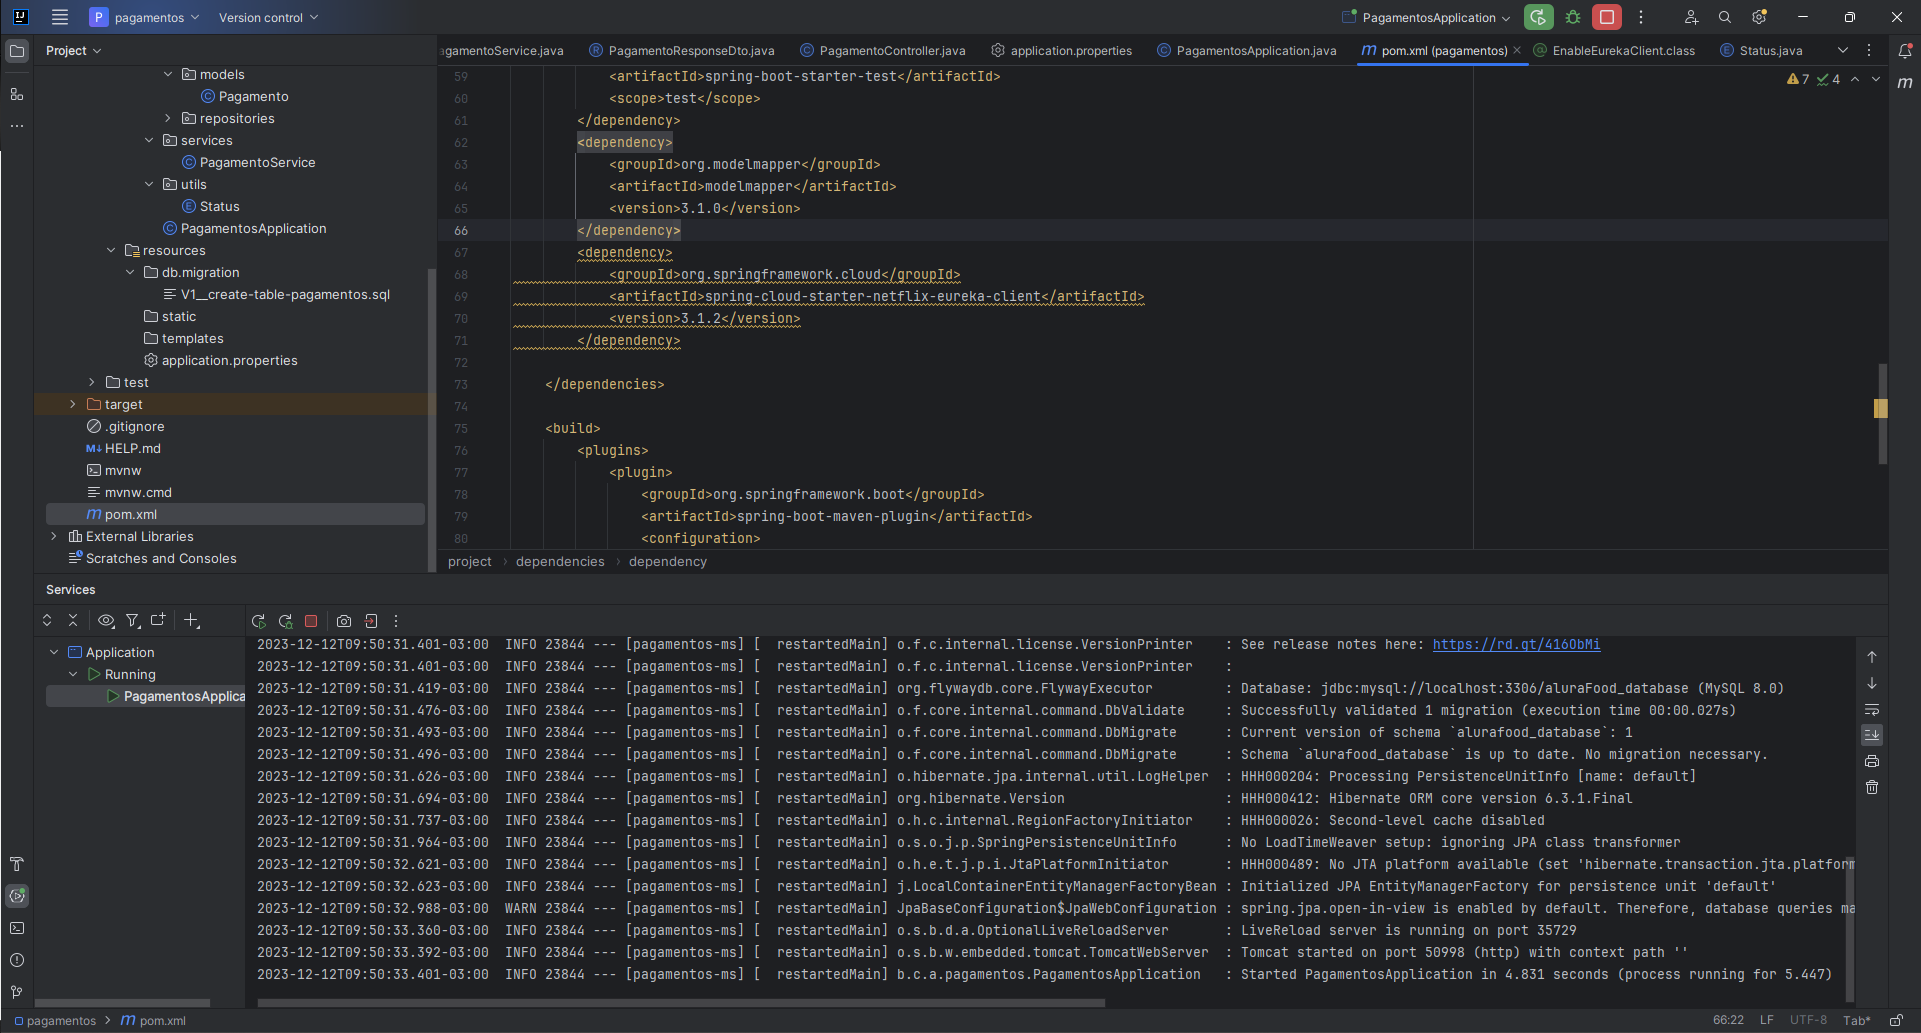Collapse the Application node in Services
Screen dimensions: 1921x1033
53,652
